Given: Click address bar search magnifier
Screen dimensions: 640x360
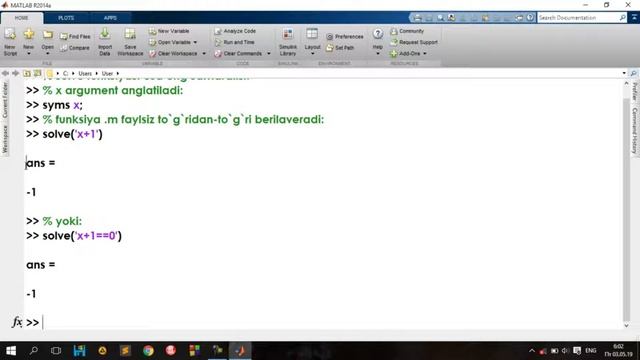Looking at the screenshot, I should (x=633, y=73).
